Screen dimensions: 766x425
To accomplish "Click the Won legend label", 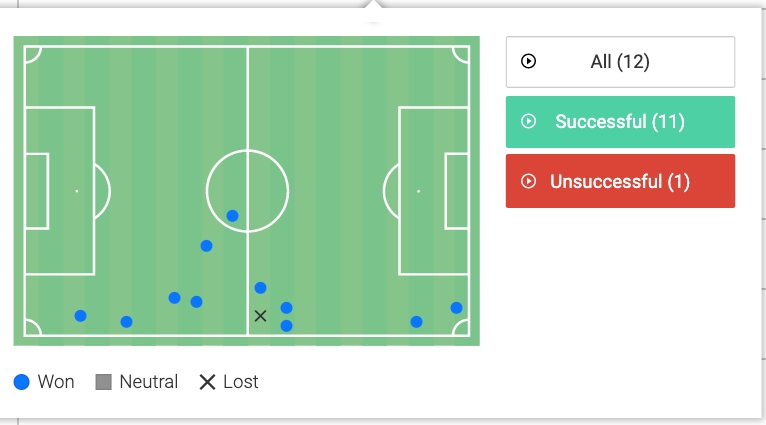I will (56, 382).
